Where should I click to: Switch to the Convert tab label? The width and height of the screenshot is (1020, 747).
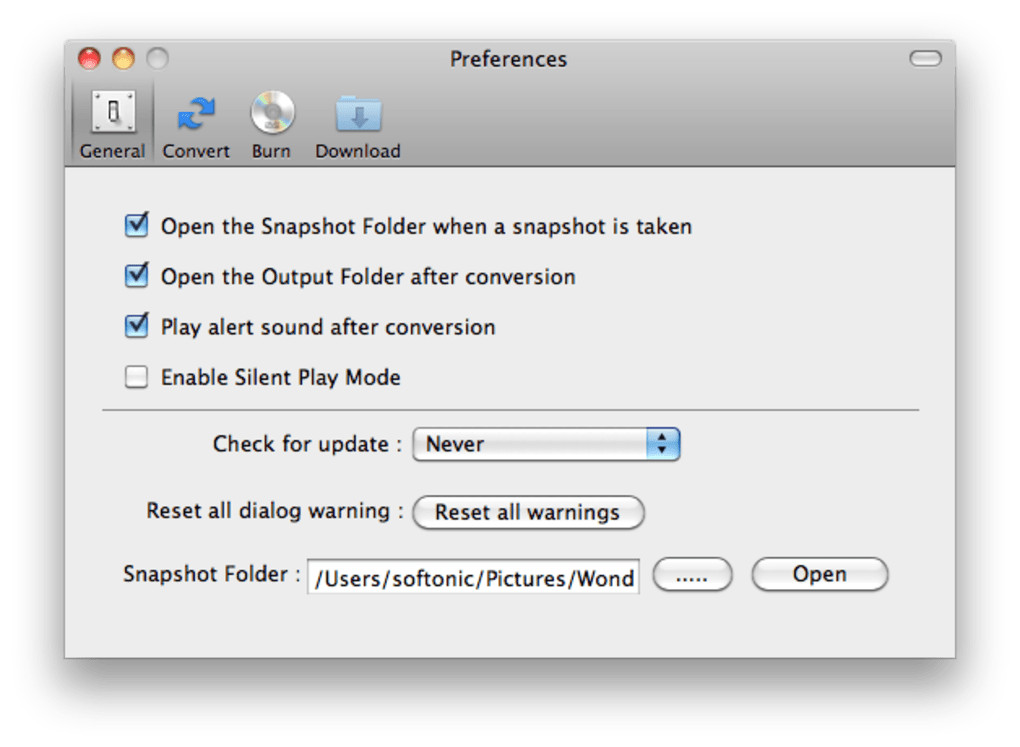coord(196,152)
